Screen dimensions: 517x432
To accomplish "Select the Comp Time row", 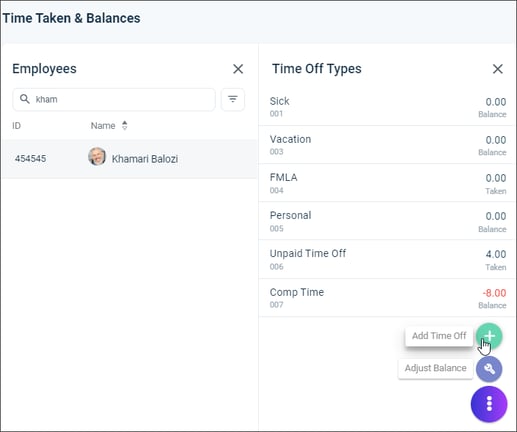I will (386, 298).
